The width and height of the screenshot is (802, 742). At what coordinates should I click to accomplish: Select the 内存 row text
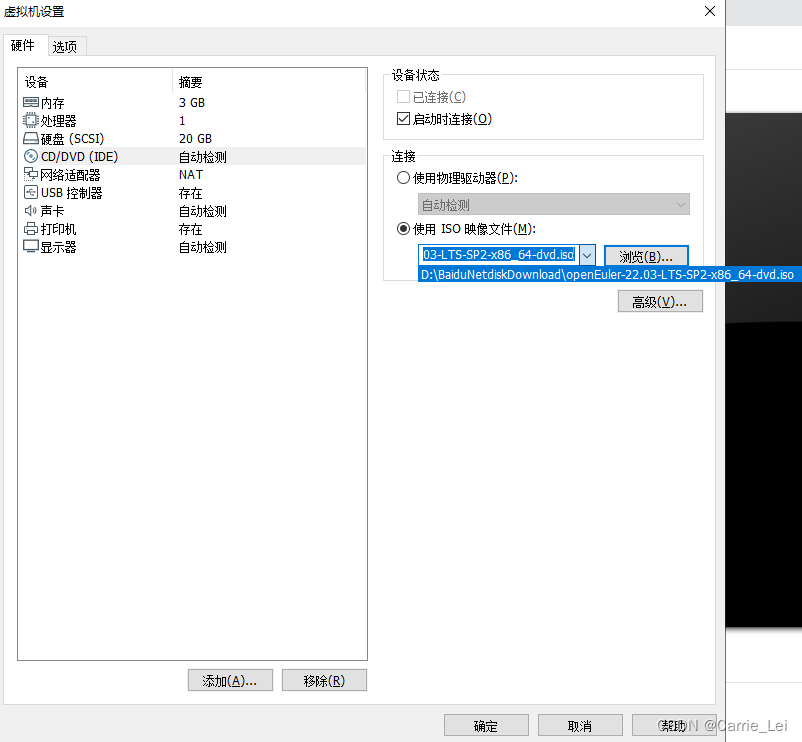53,103
